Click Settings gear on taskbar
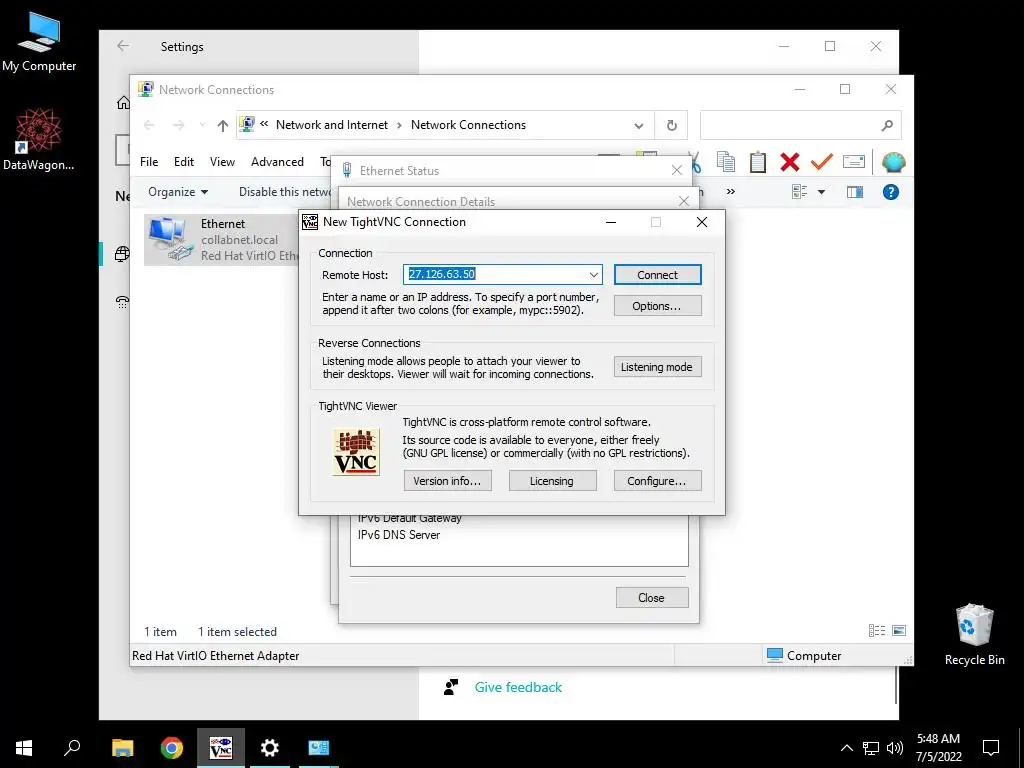Viewport: 1024px width, 768px height. (270, 748)
